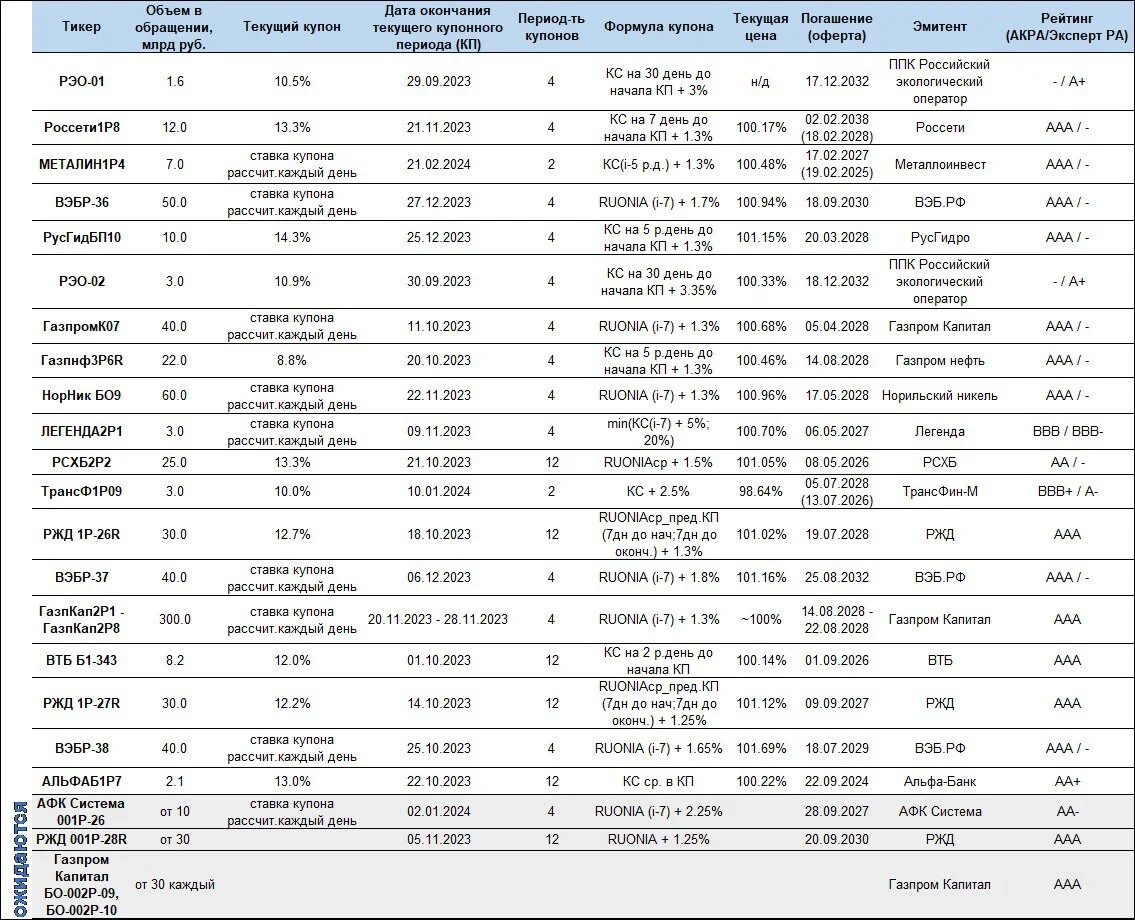Select the '20.11.2023 - 28.11.2023' date range

point(438,620)
